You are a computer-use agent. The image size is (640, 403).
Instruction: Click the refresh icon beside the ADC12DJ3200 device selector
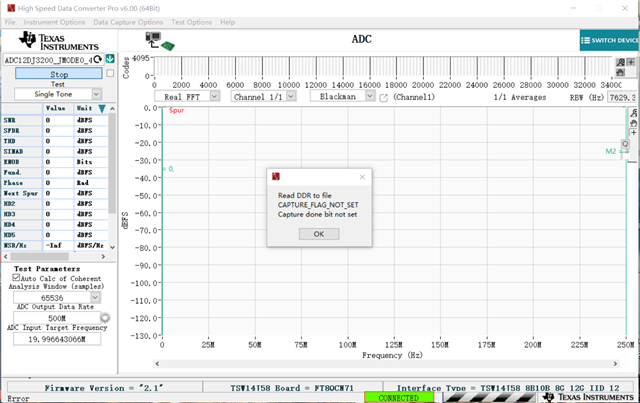[98, 60]
